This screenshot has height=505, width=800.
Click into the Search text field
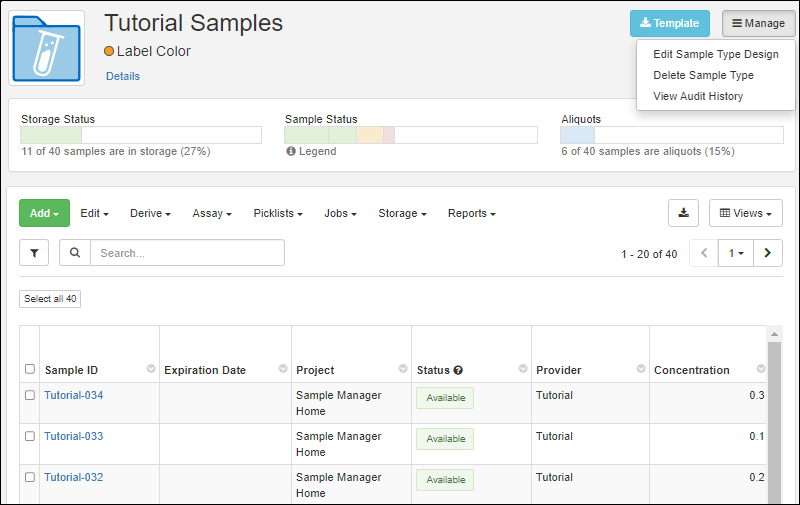coord(187,253)
